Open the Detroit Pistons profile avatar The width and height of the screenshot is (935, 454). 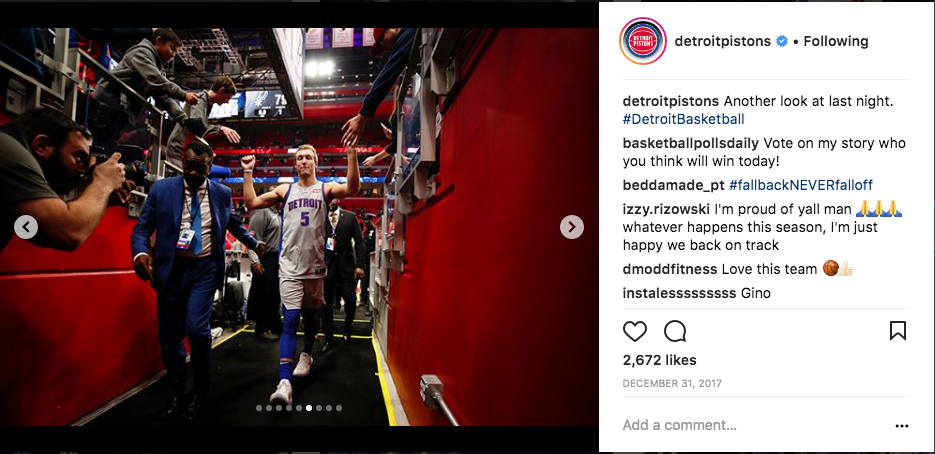643,41
